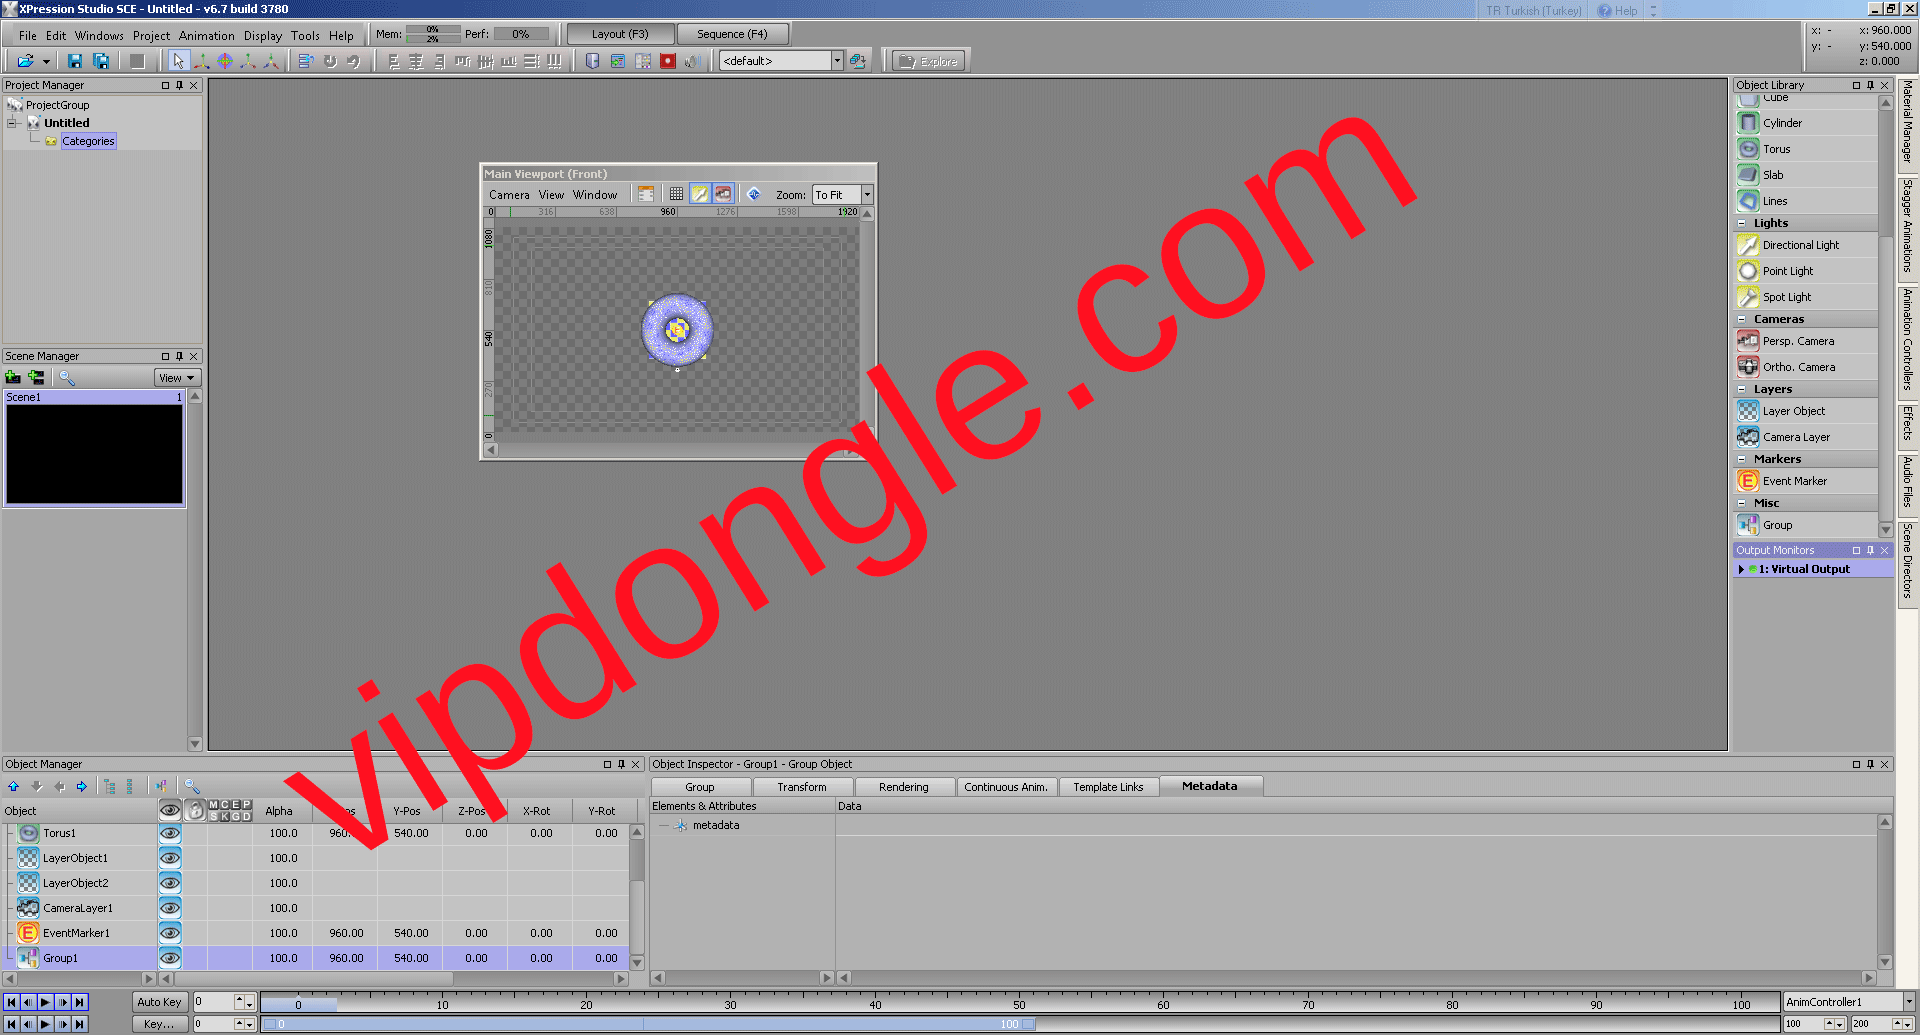Select Event Marker in Object Library
Screen dimensions: 1920x1035
[1806, 481]
